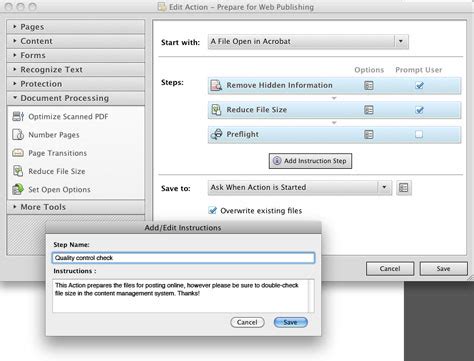Open options for Reduce File Size step
474x361 pixels.
click(369, 110)
